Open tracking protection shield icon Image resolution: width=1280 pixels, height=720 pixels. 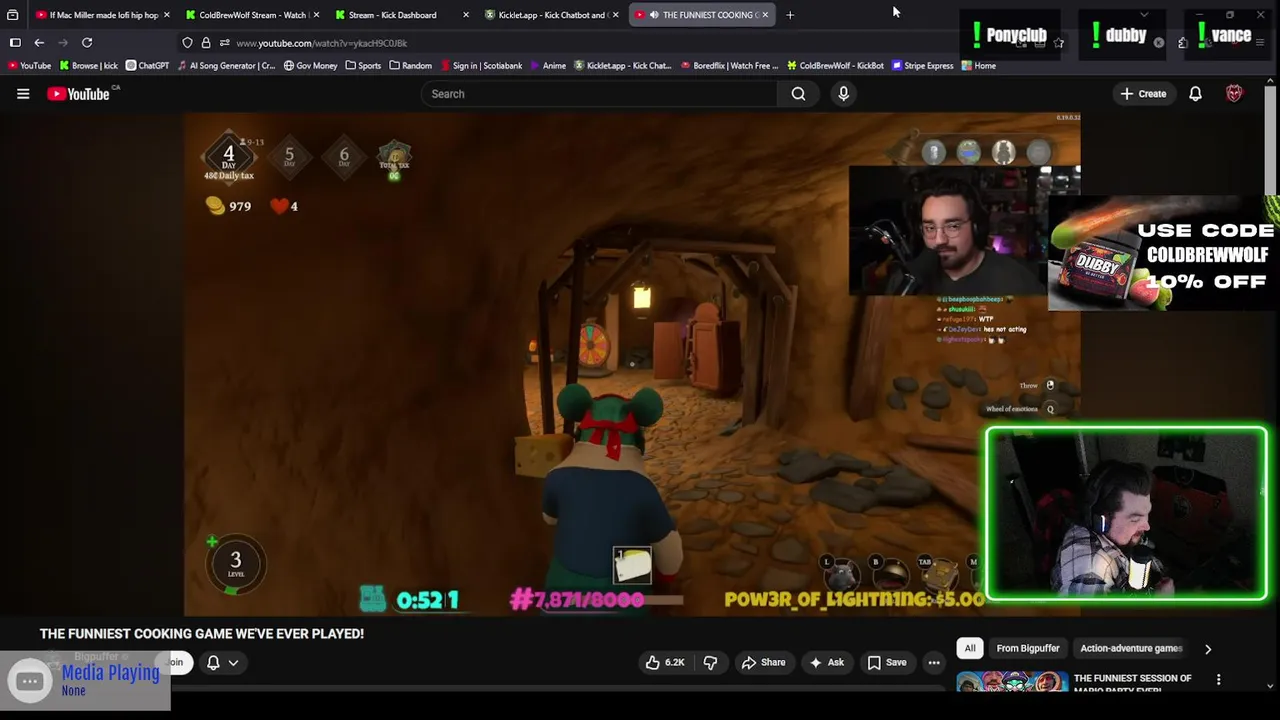[x=187, y=43]
